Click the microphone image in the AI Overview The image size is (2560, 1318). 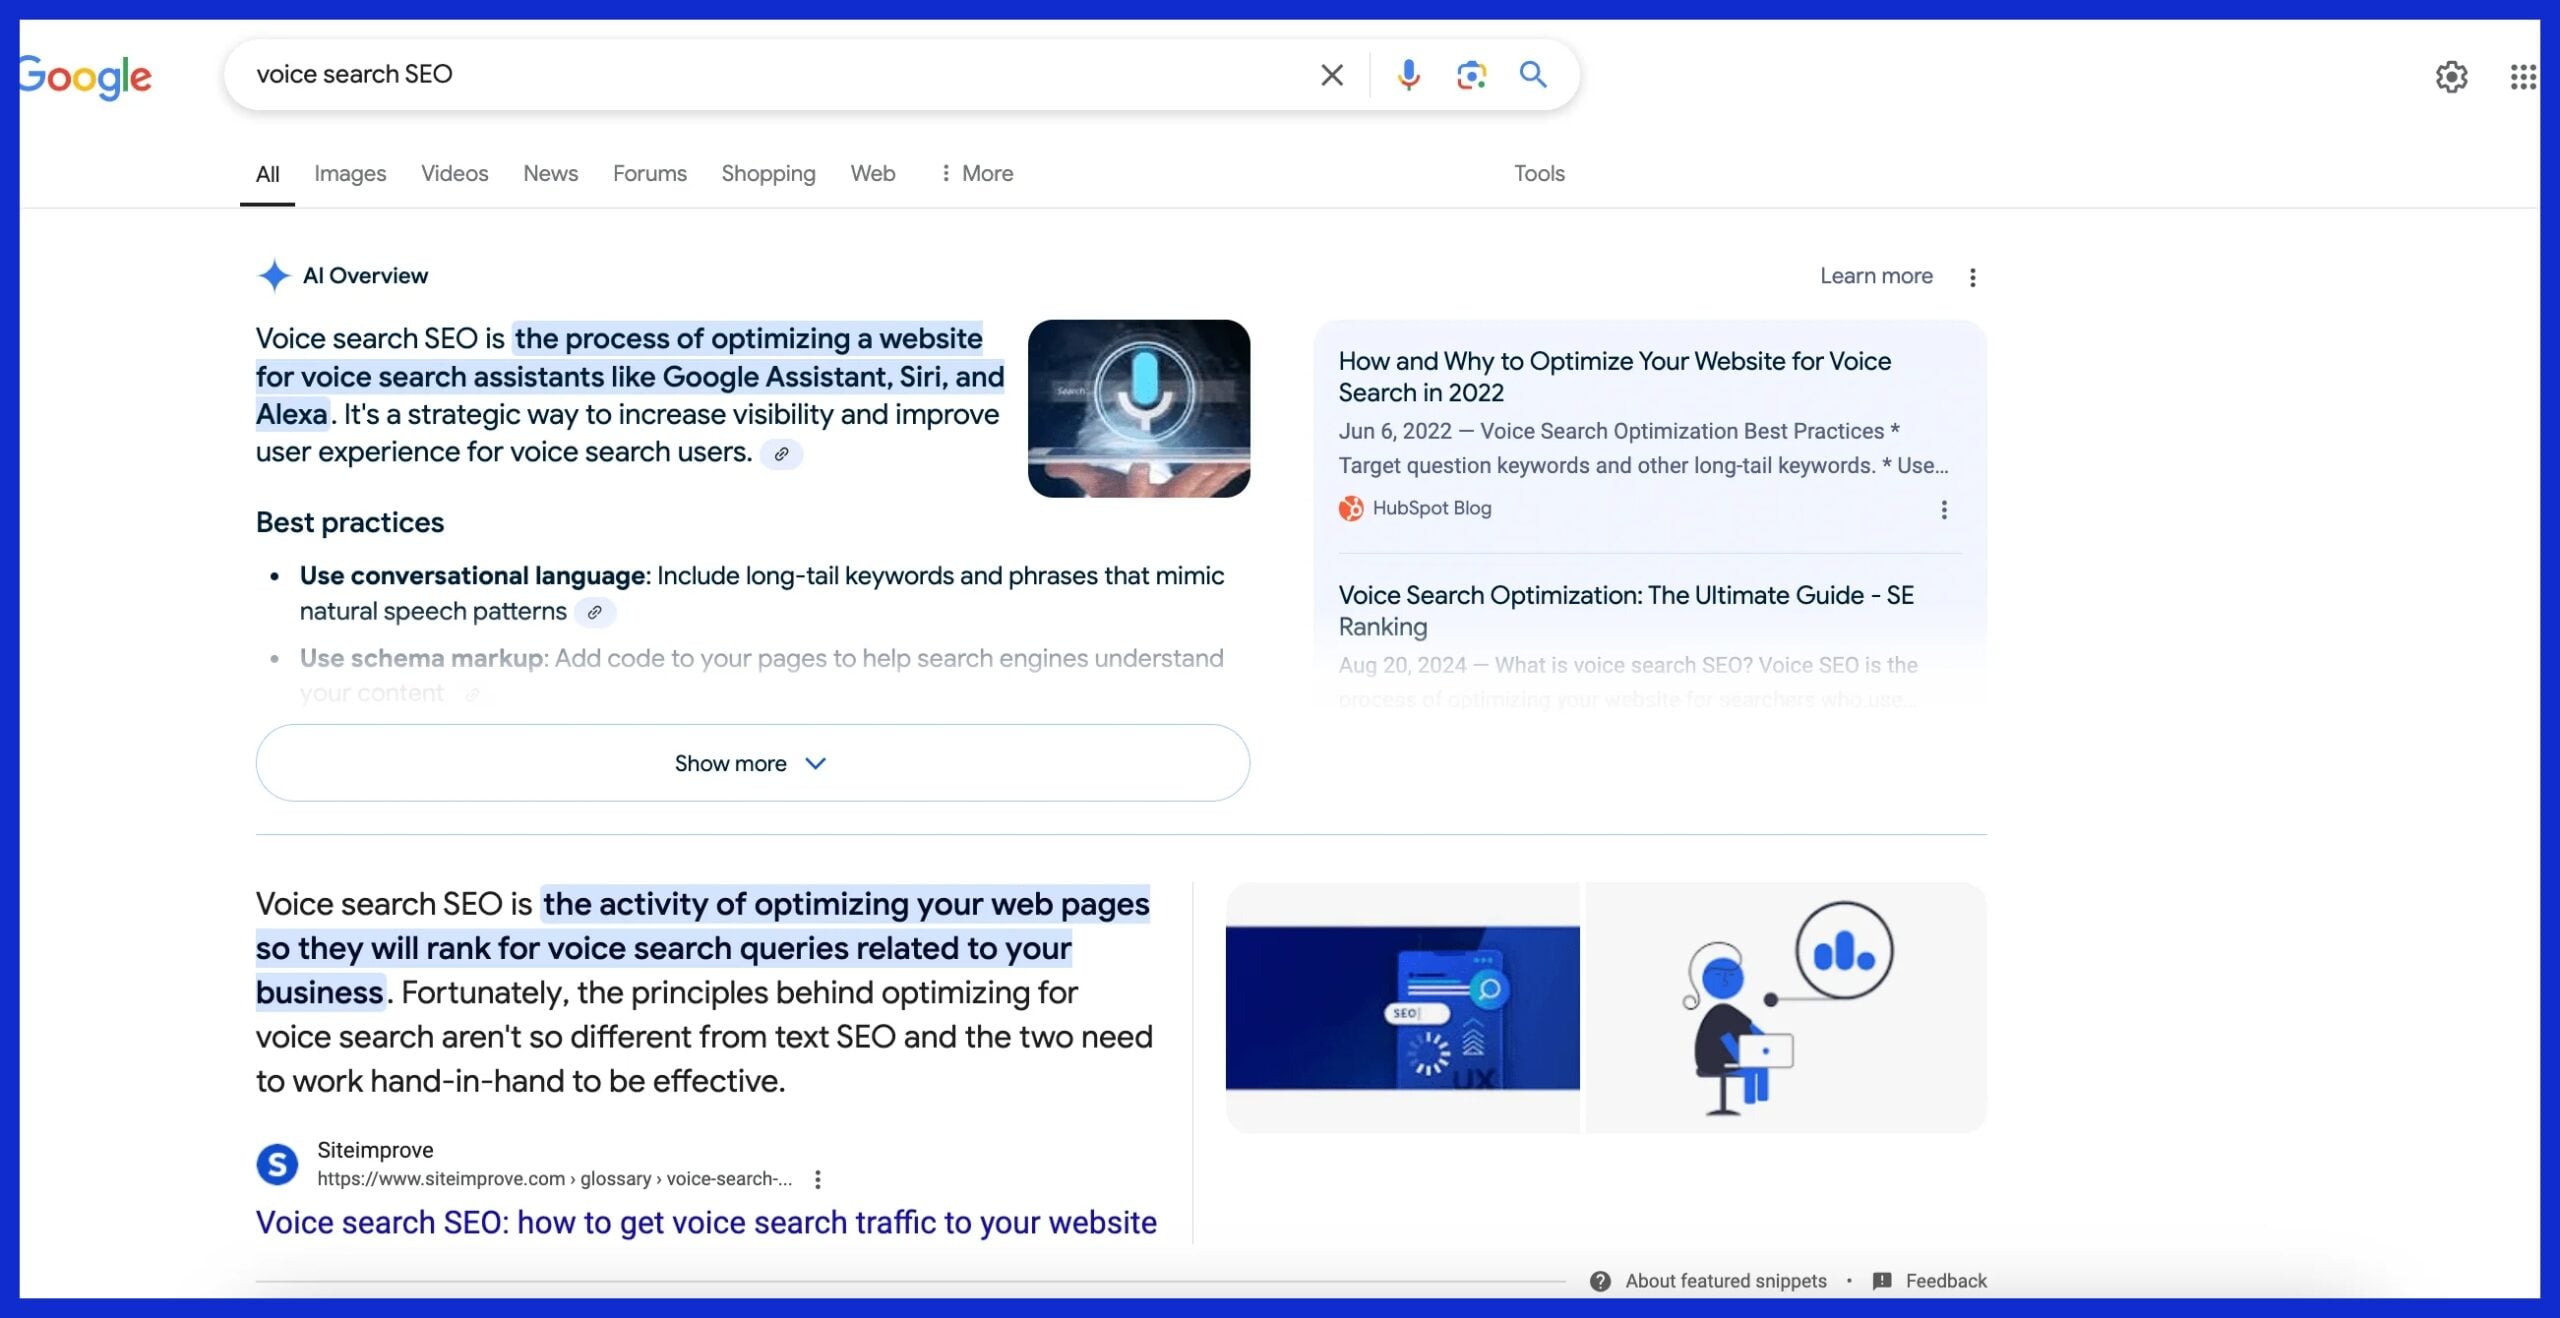pos(1138,406)
